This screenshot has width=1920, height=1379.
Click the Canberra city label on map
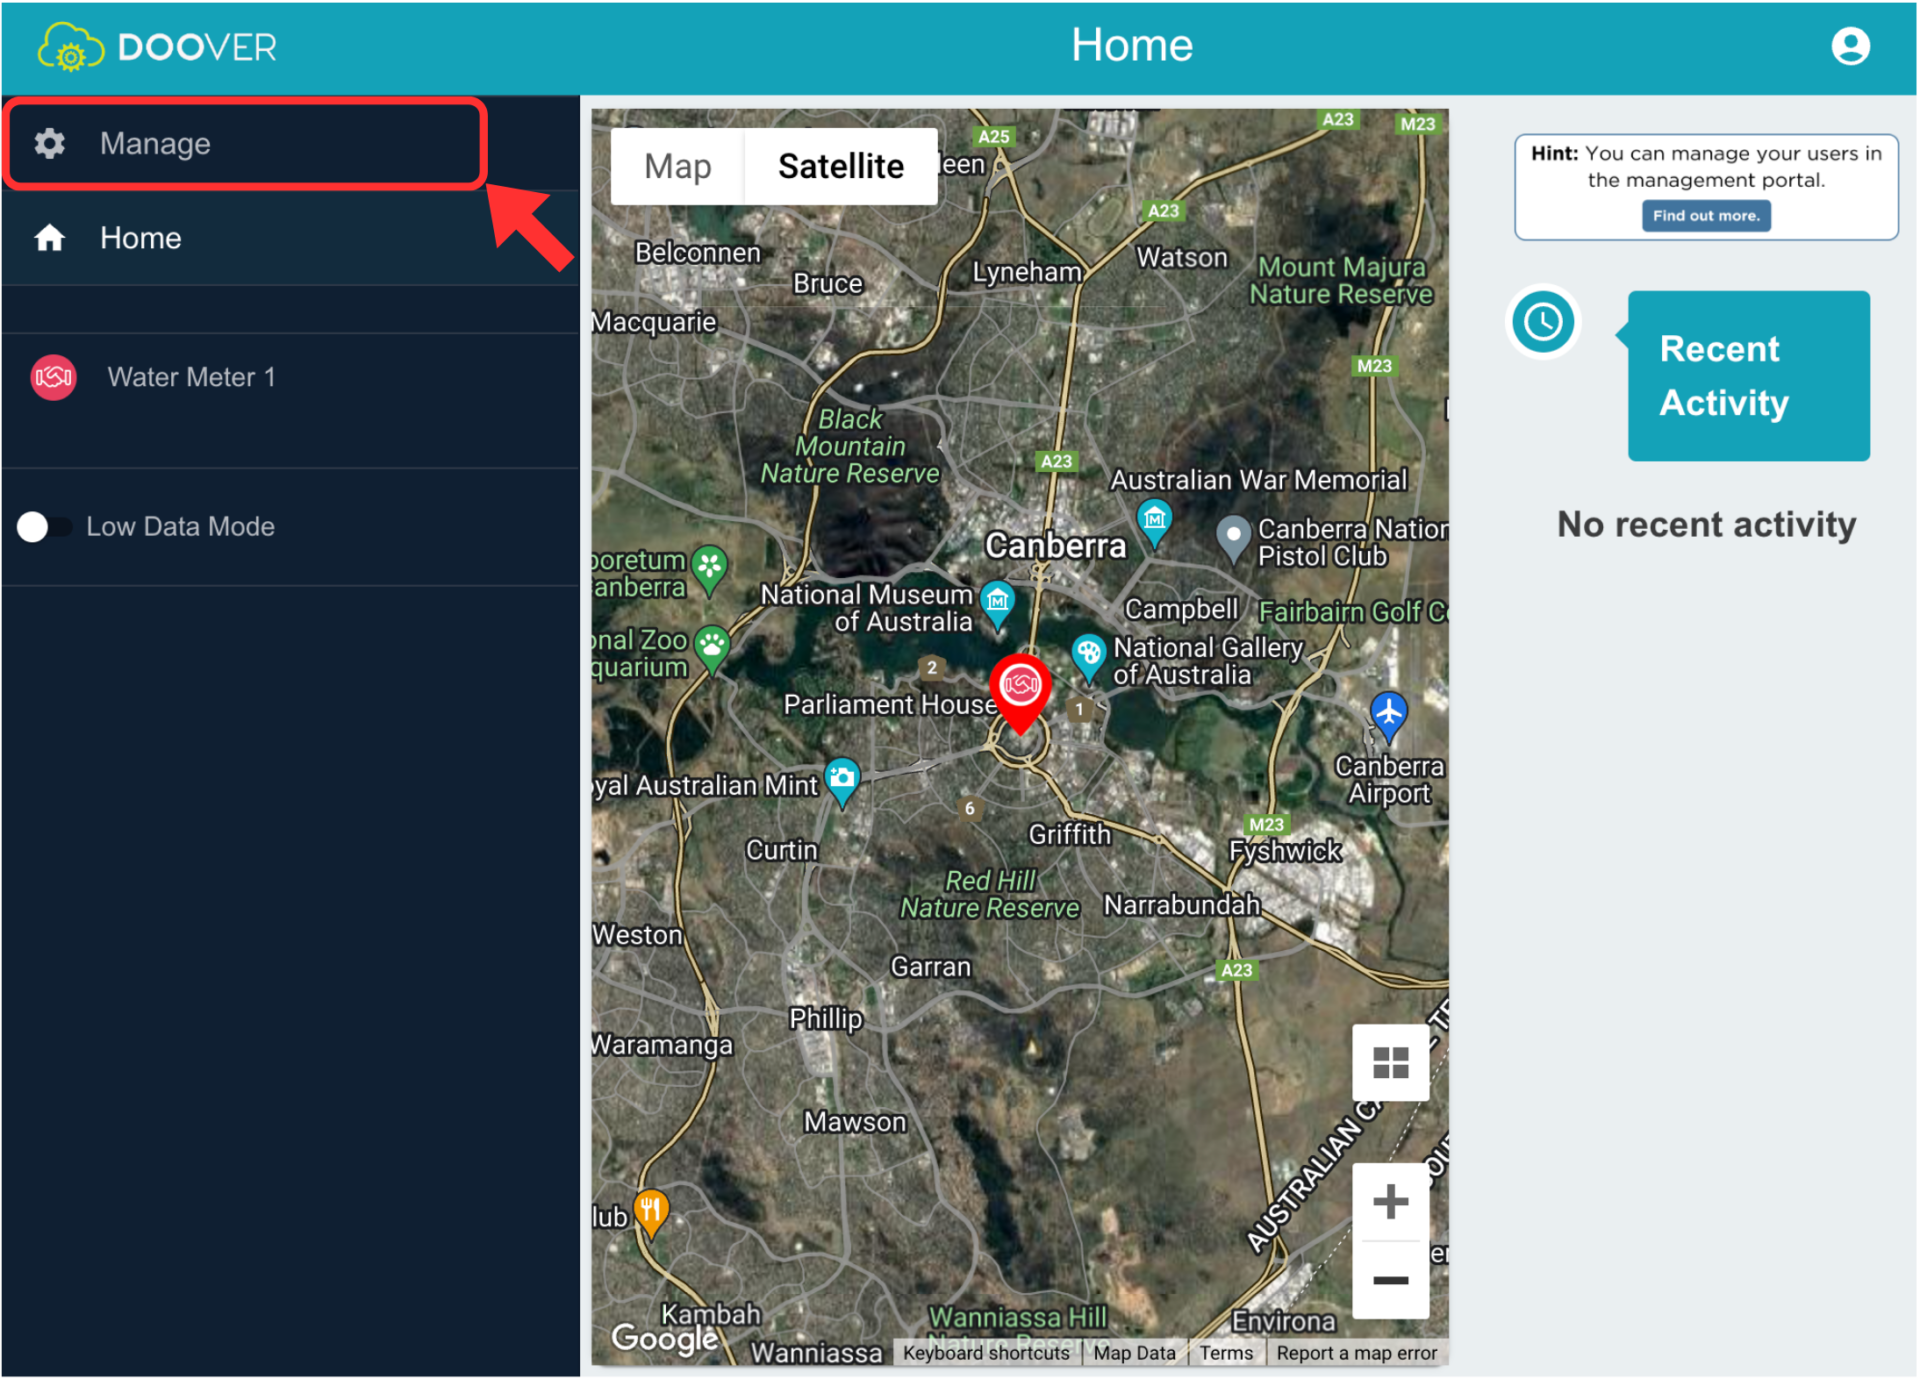[1056, 545]
